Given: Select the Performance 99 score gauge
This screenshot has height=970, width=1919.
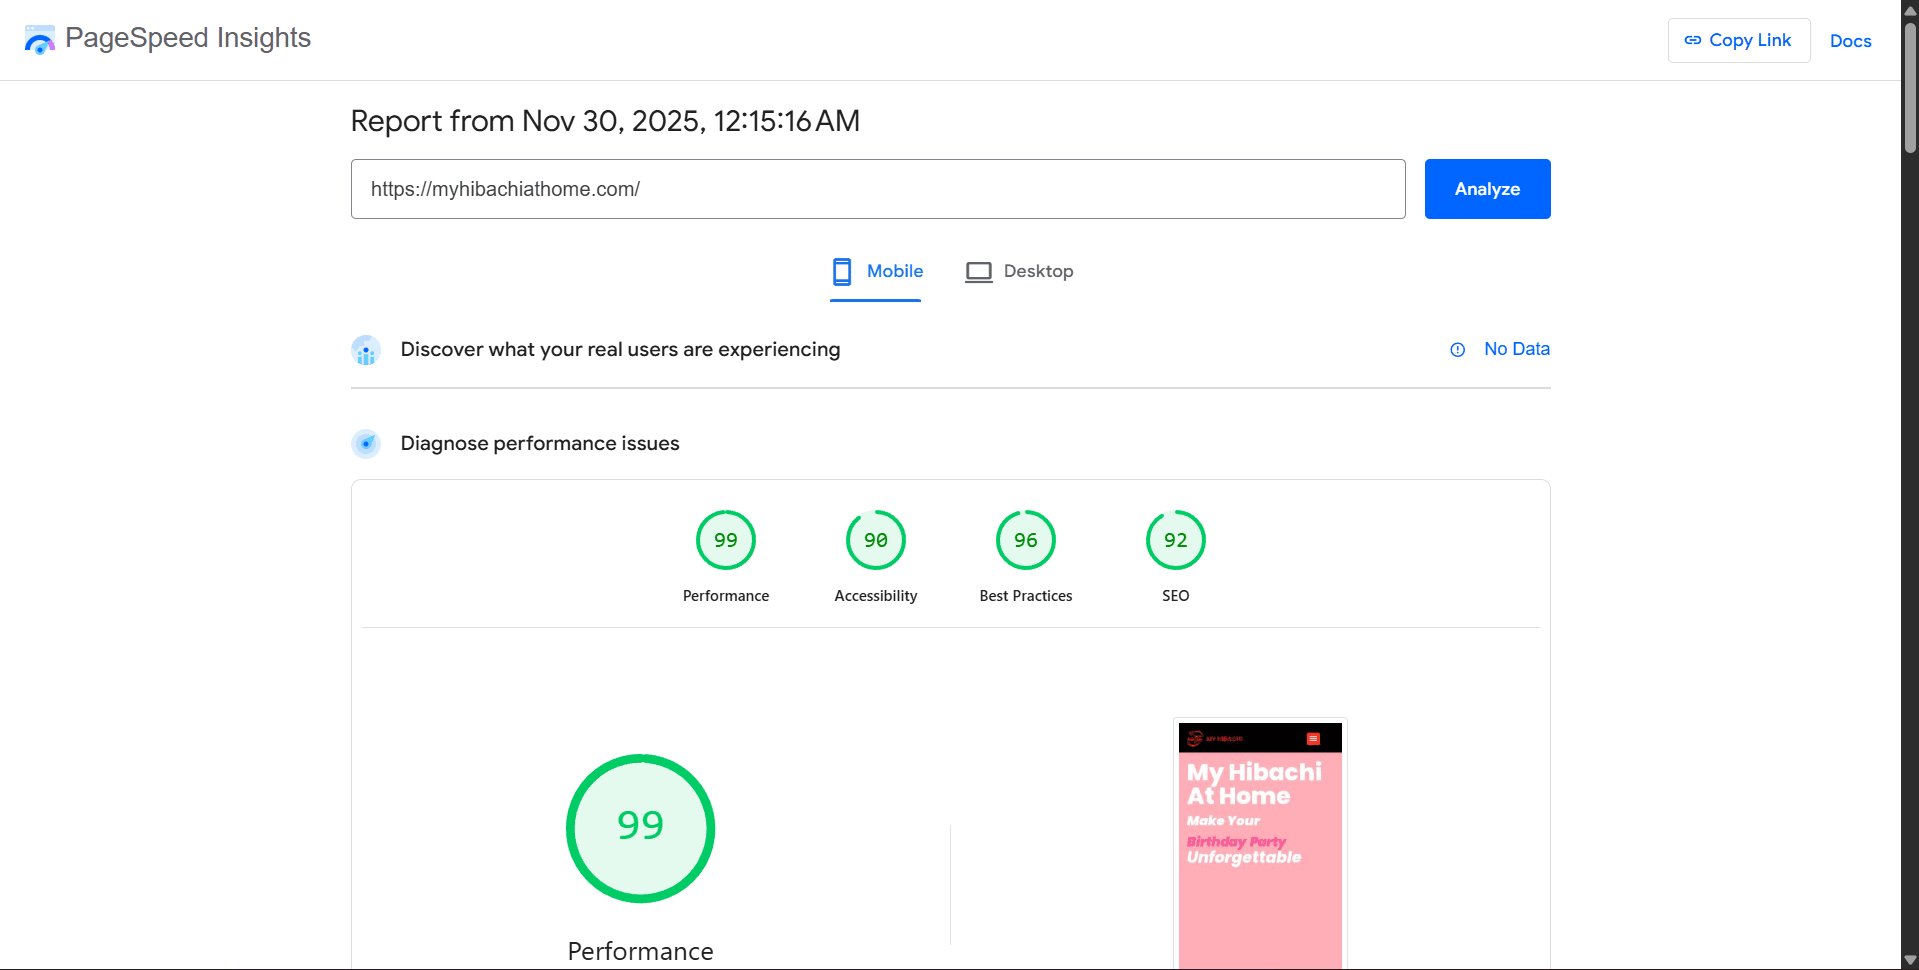Looking at the screenshot, I should click(726, 540).
